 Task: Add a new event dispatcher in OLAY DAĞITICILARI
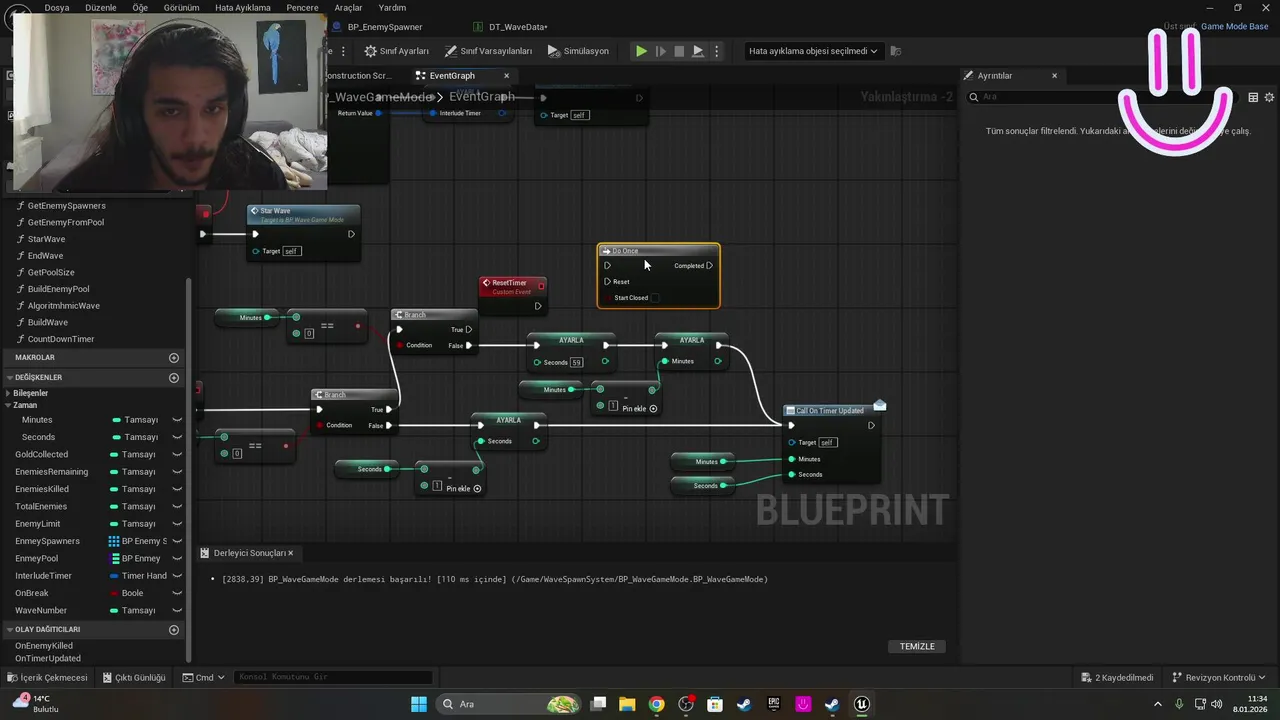(x=174, y=630)
